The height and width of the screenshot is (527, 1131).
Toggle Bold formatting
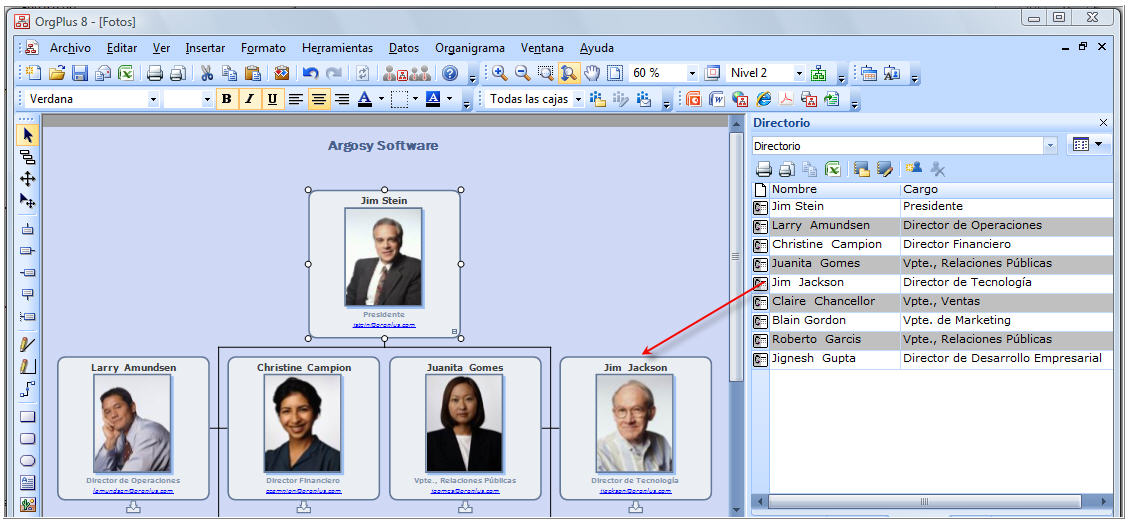click(x=226, y=99)
